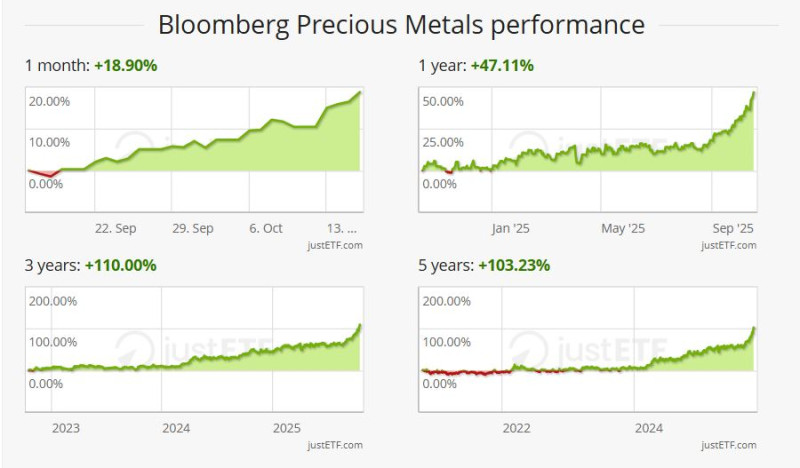Screen dimensions: 800x468
Task: Click the justETF watermark logo in 5 years chart
Action: coord(590,350)
